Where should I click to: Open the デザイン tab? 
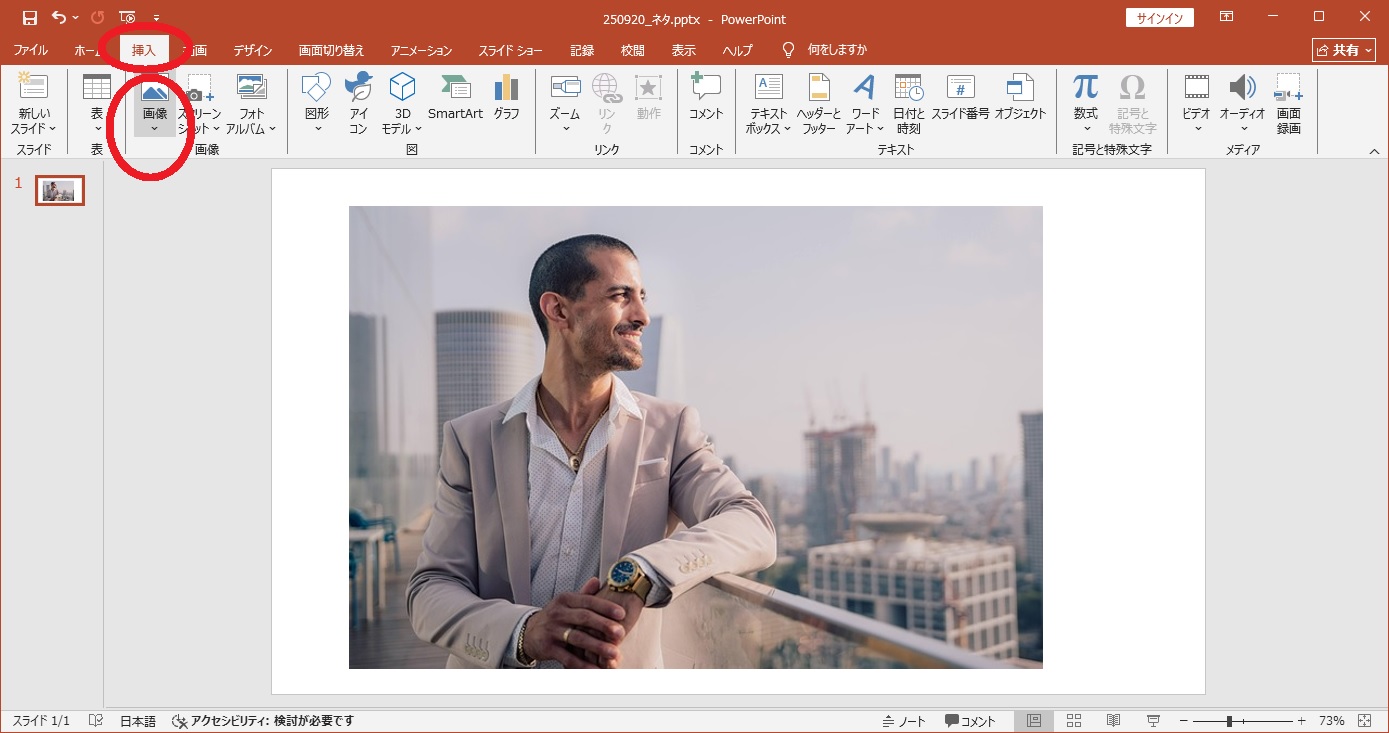click(253, 50)
